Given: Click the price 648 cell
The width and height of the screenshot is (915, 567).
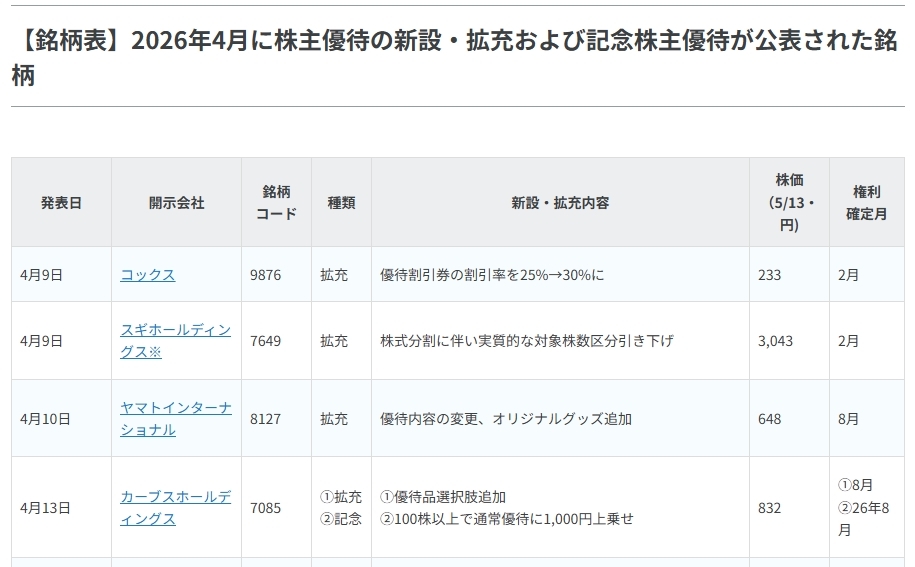Looking at the screenshot, I should coord(789,419).
